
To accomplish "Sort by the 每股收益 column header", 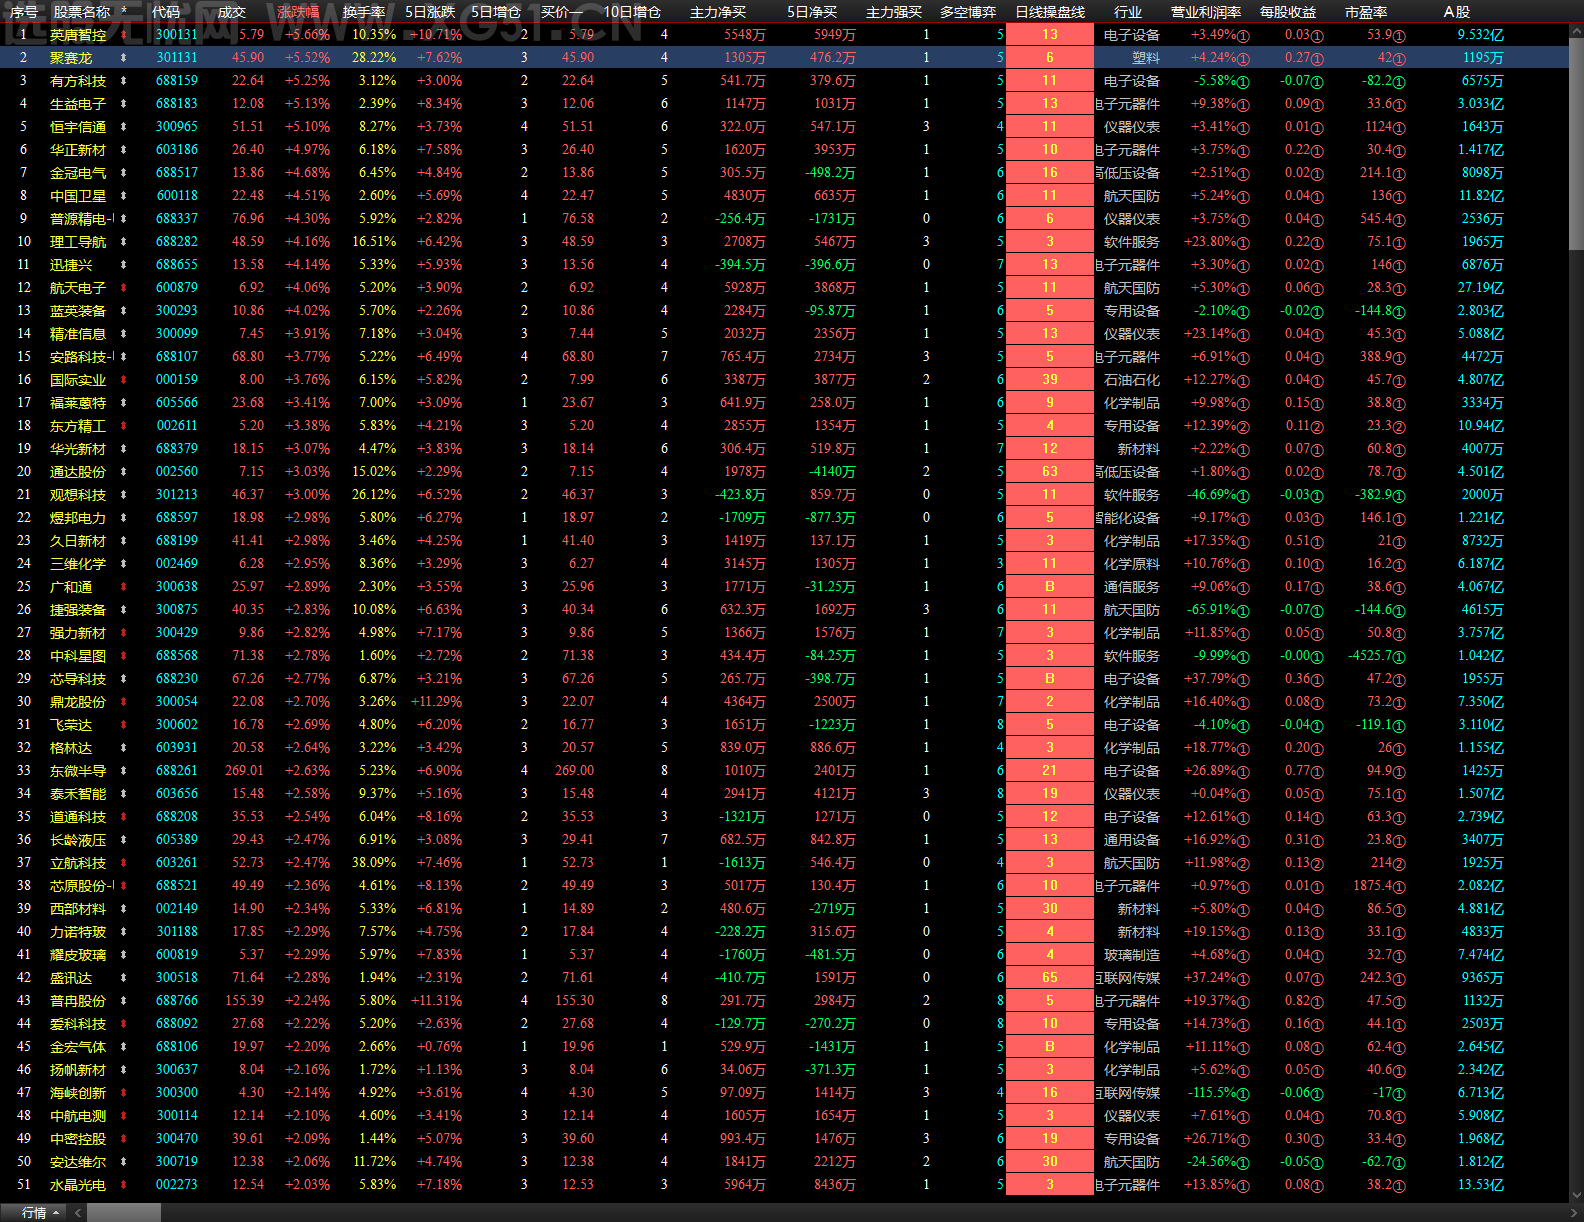I will pyautogui.click(x=1288, y=12).
